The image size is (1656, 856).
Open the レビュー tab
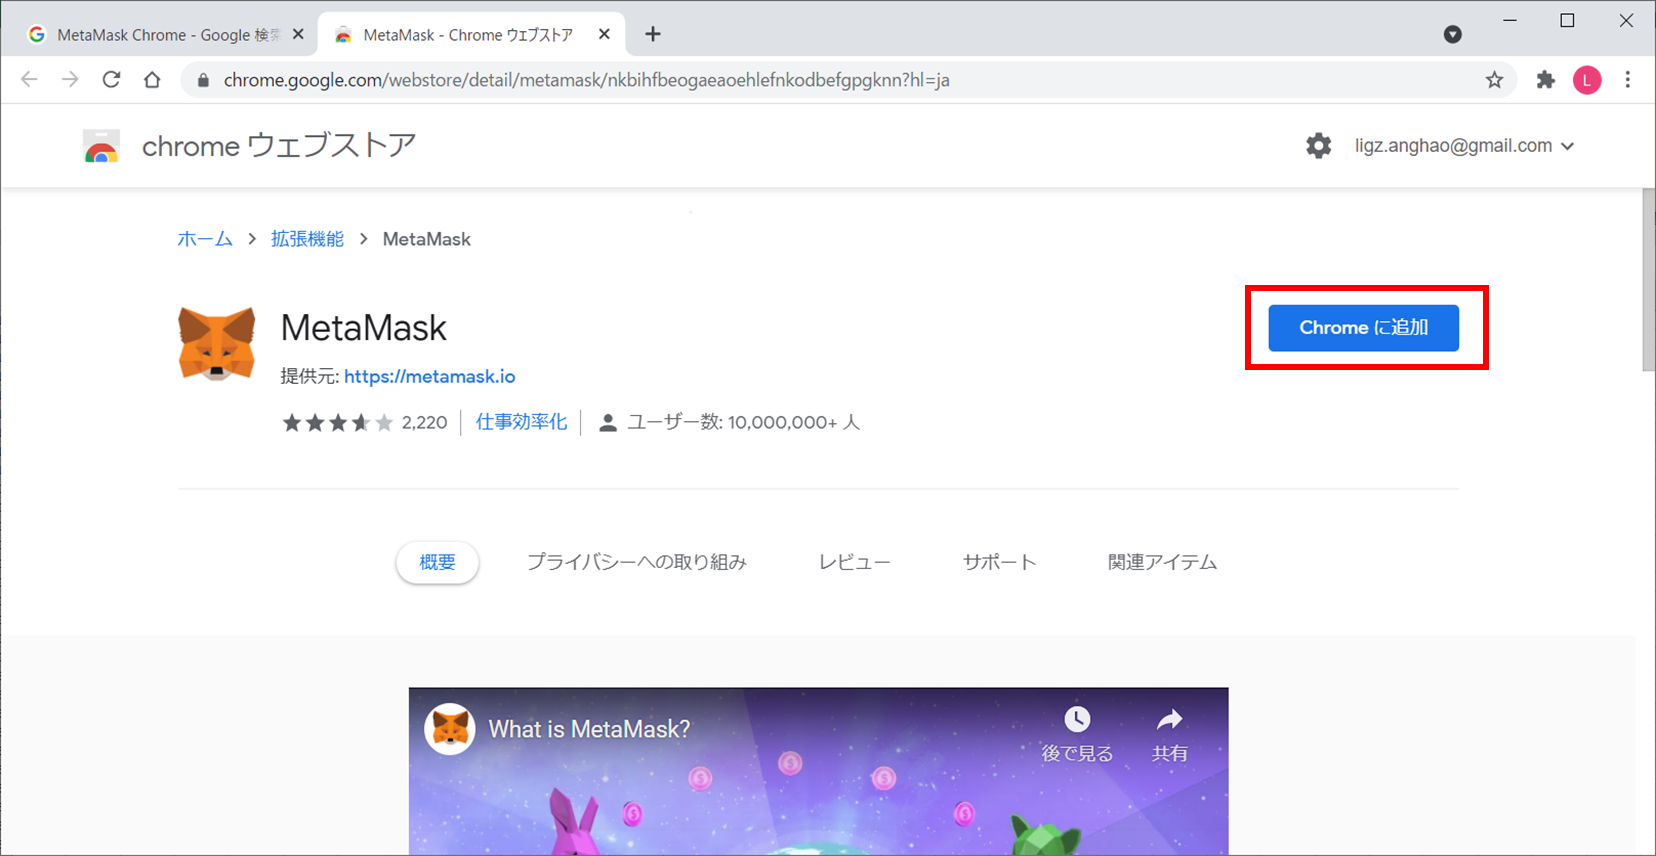point(854,562)
